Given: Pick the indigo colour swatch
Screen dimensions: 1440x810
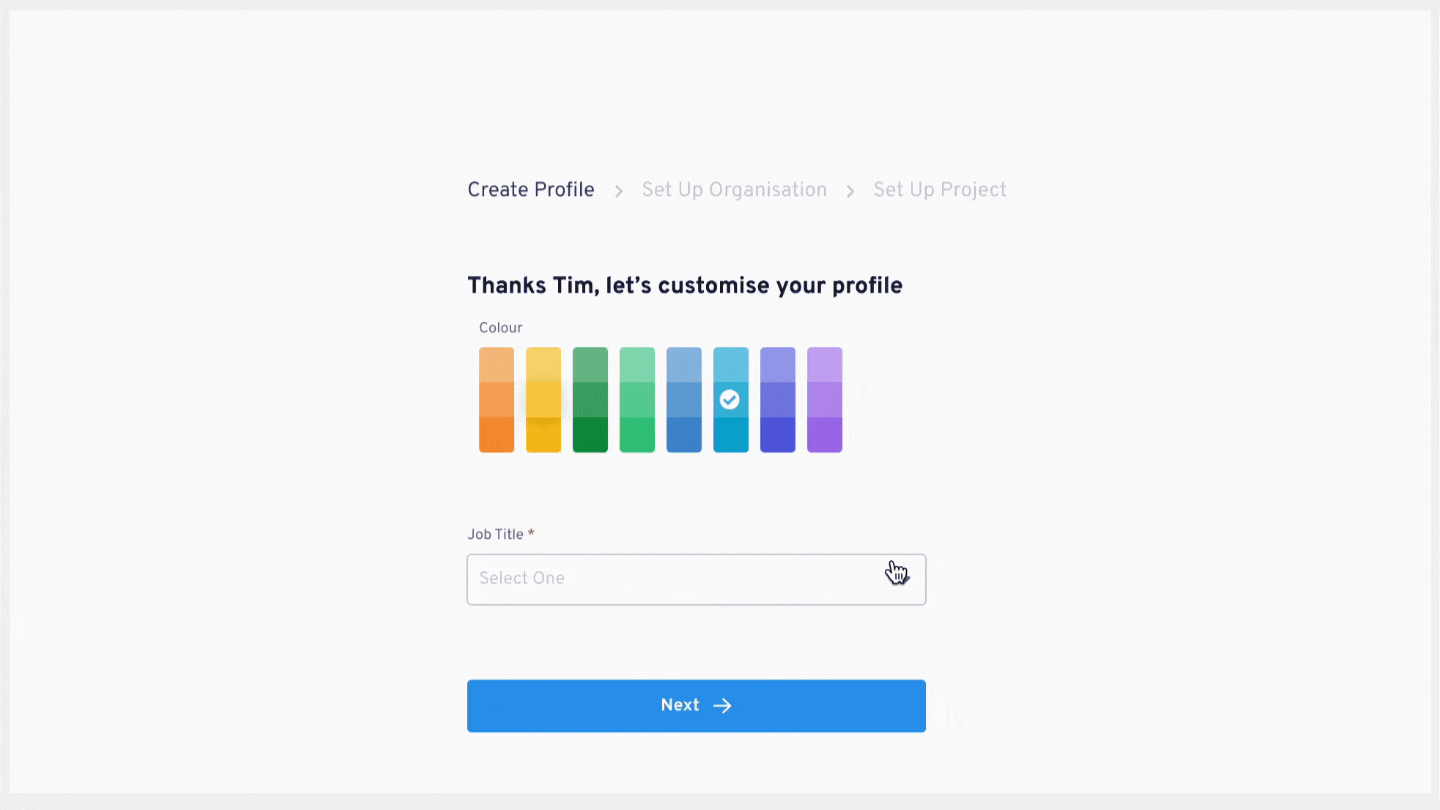Looking at the screenshot, I should (778, 400).
